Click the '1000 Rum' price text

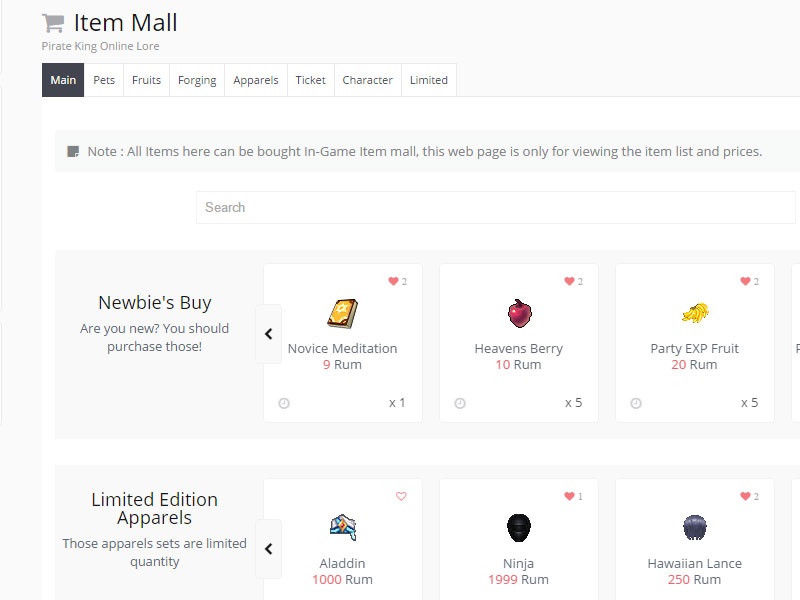342,580
